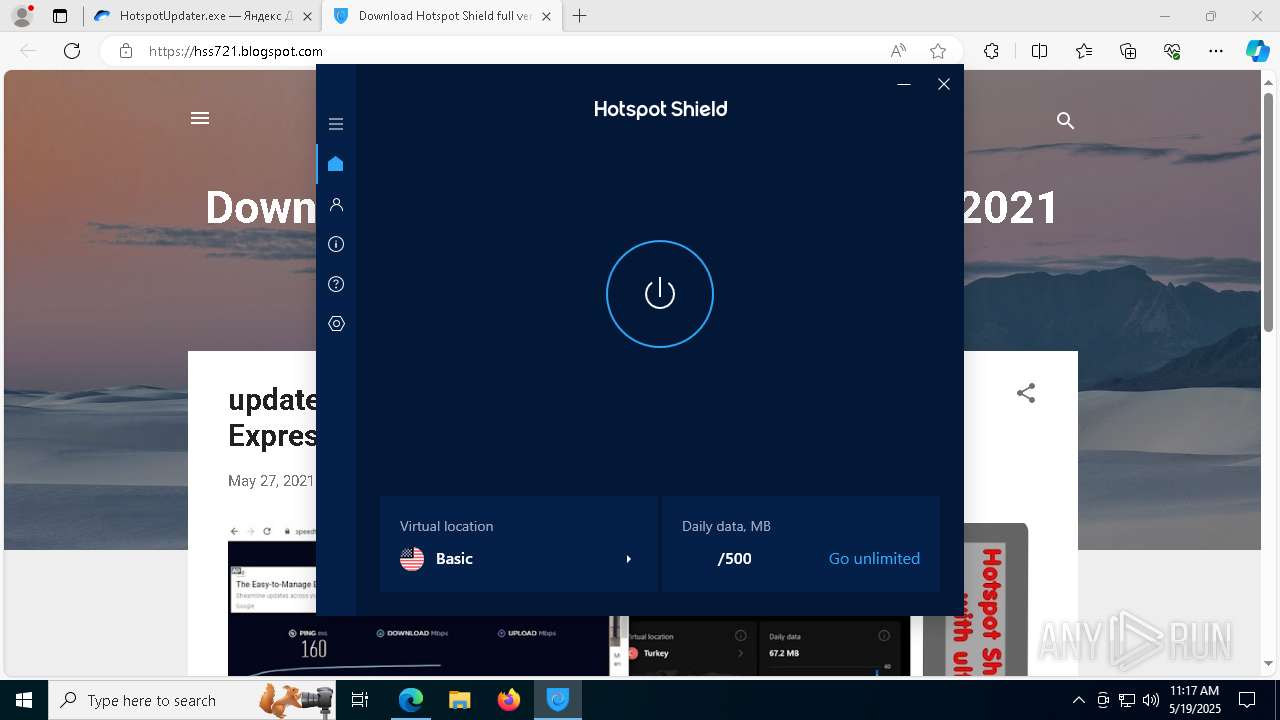Image resolution: width=1280 pixels, height=720 pixels.
Task: Click the Go unlimited link
Action: coord(874,559)
